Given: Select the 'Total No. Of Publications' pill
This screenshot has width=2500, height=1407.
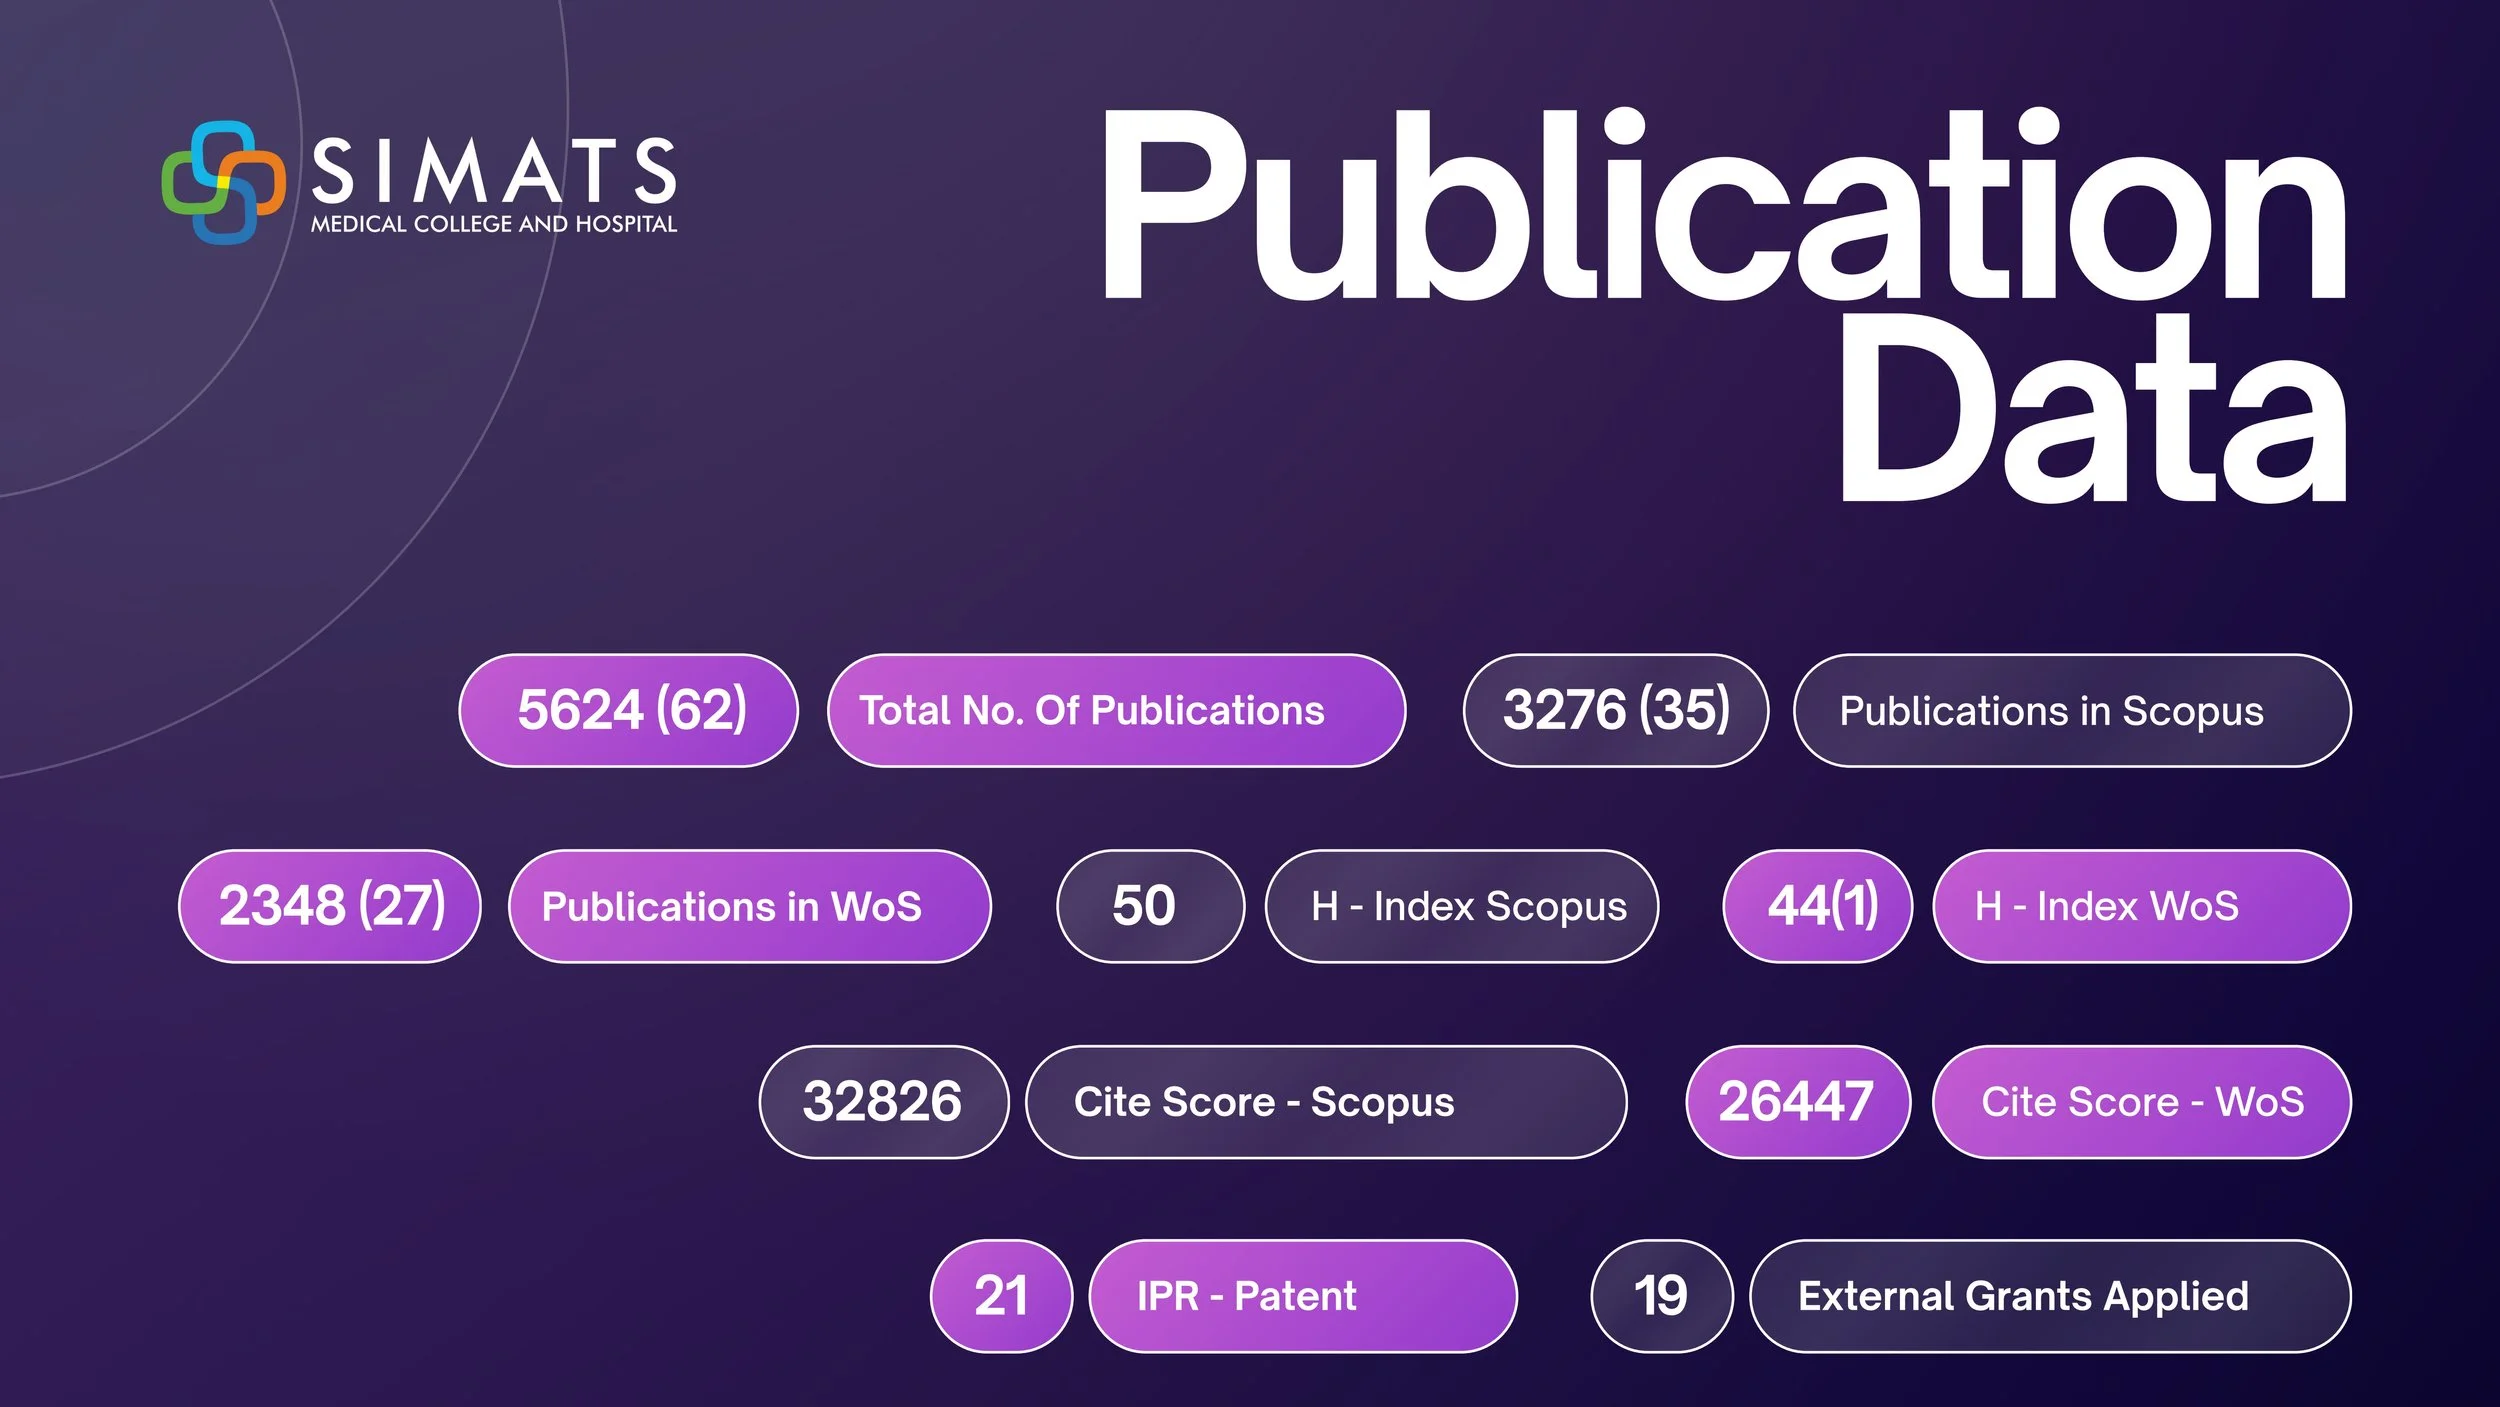Looking at the screenshot, I should tap(1117, 711).
